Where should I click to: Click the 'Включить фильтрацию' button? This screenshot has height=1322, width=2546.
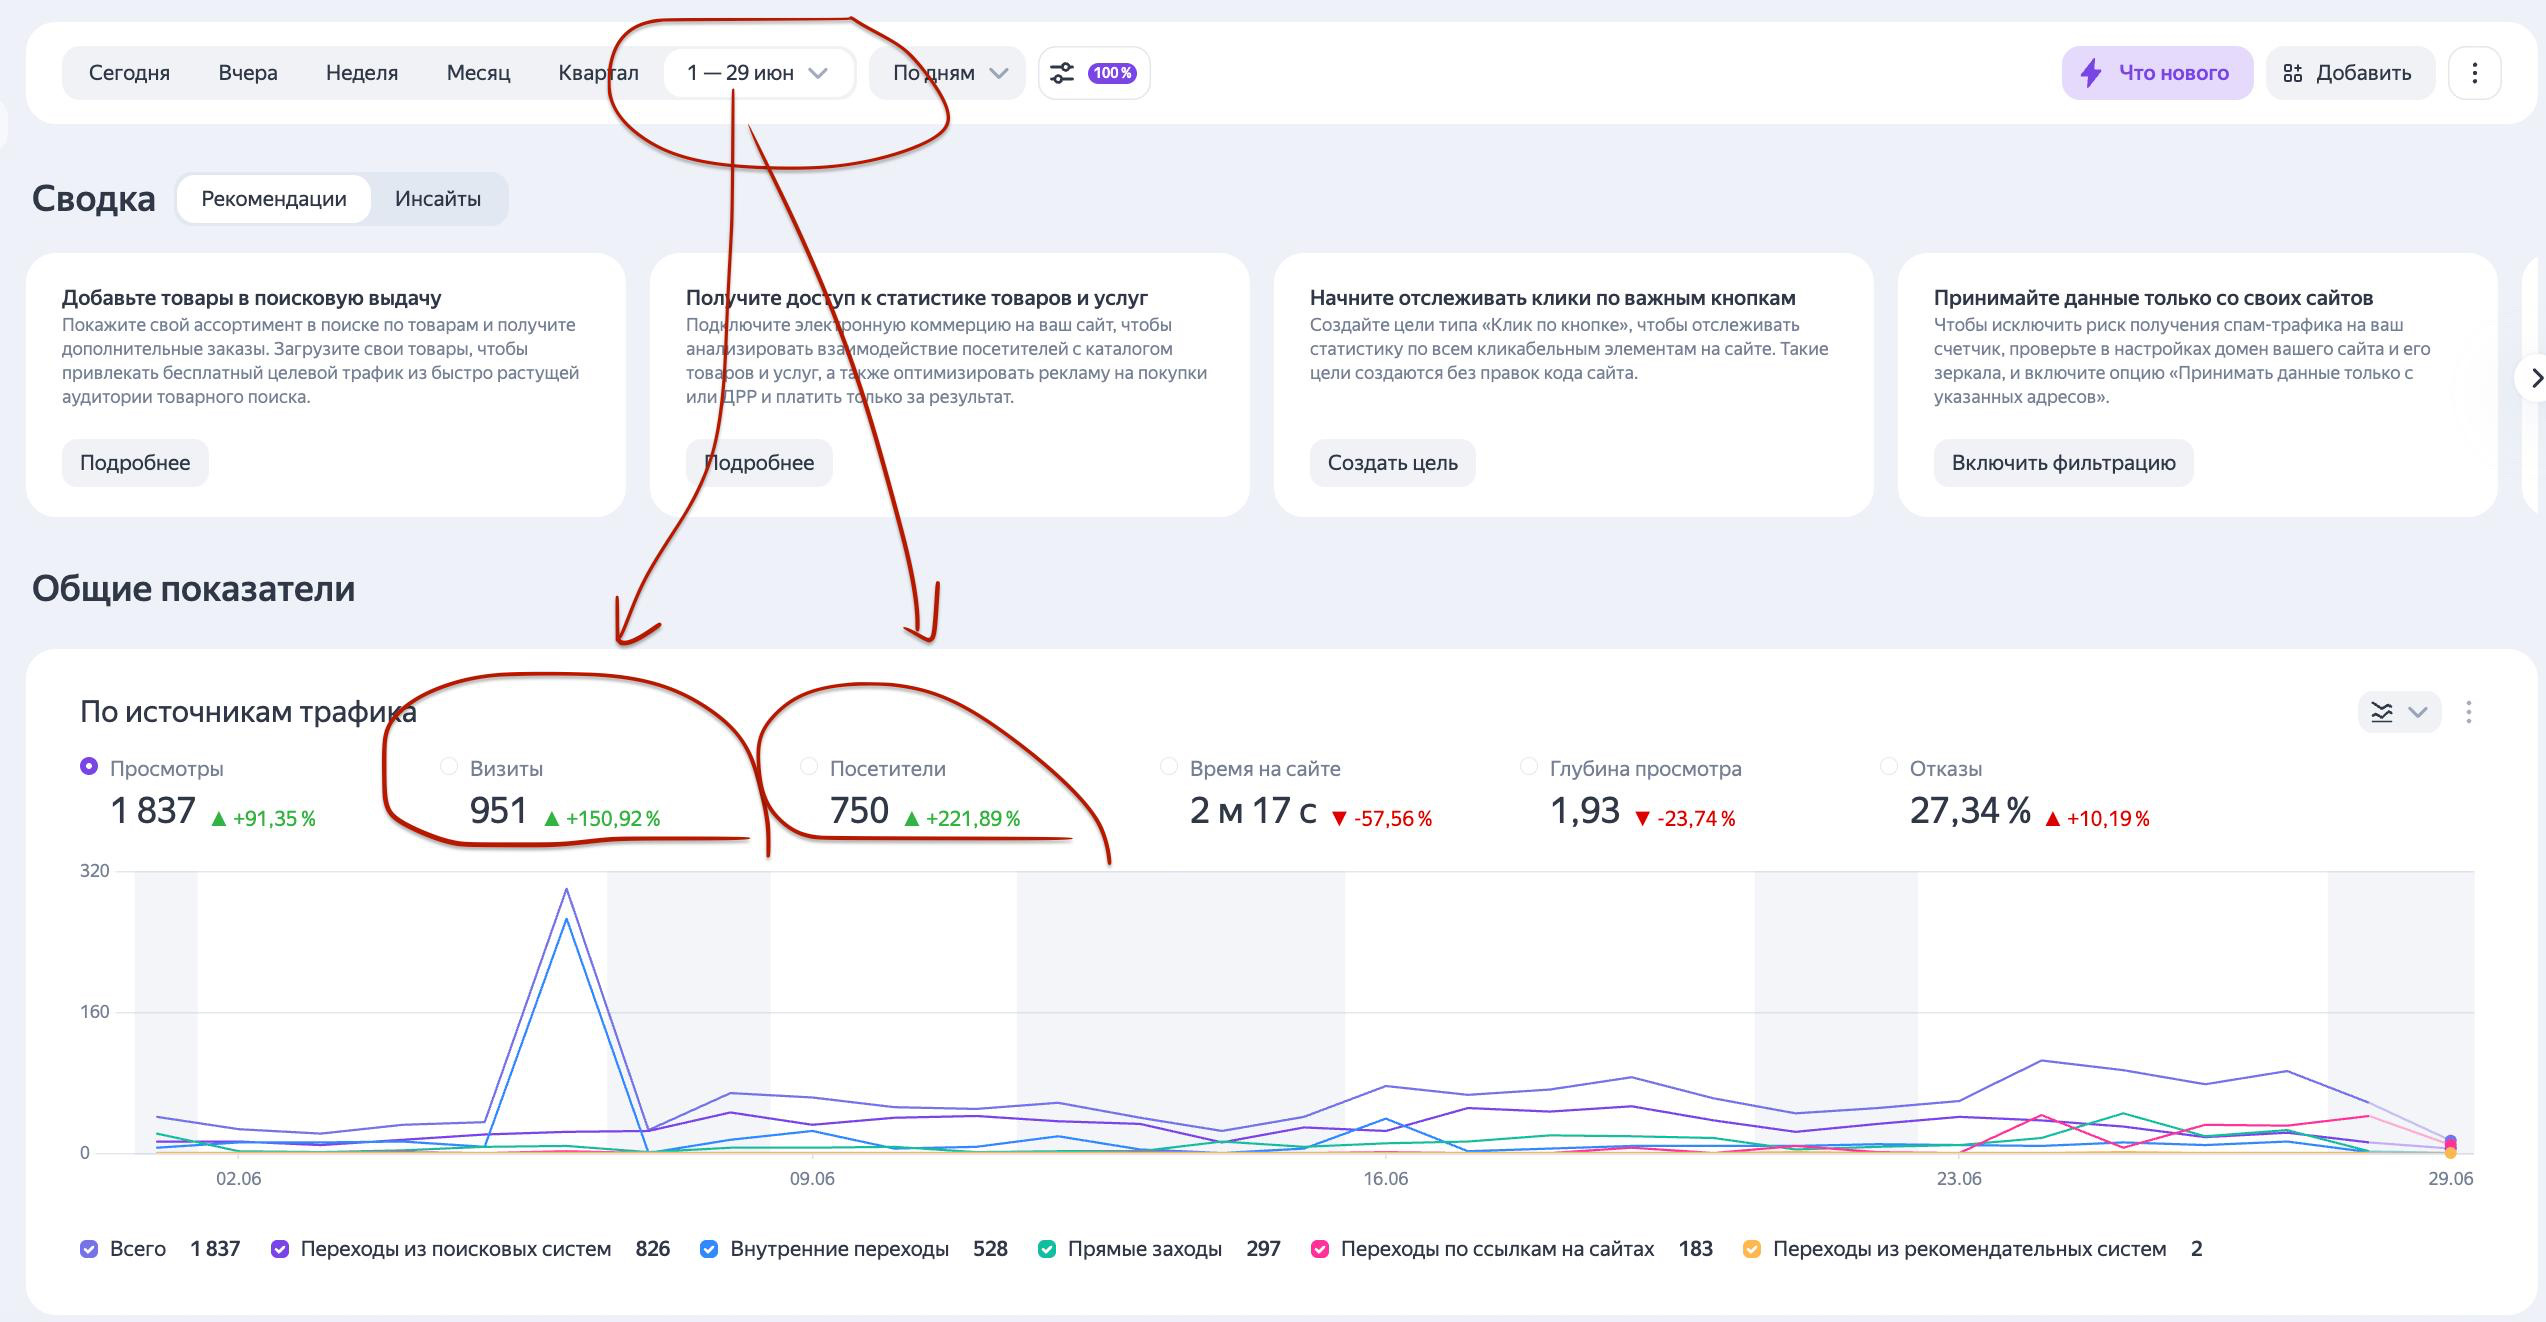coord(2062,463)
